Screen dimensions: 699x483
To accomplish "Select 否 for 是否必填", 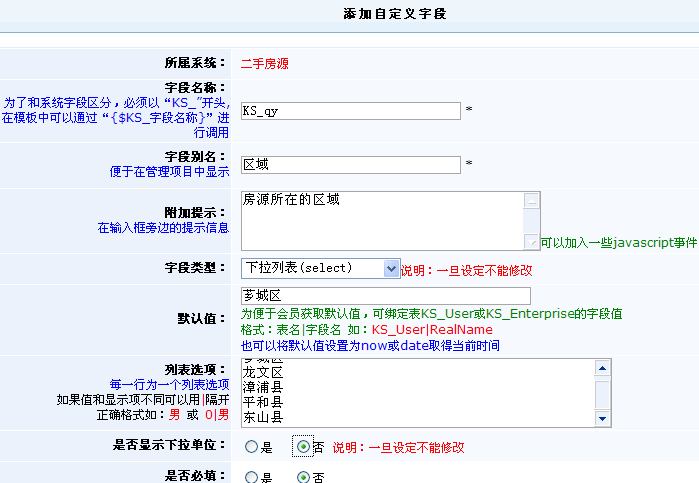I will [303, 478].
